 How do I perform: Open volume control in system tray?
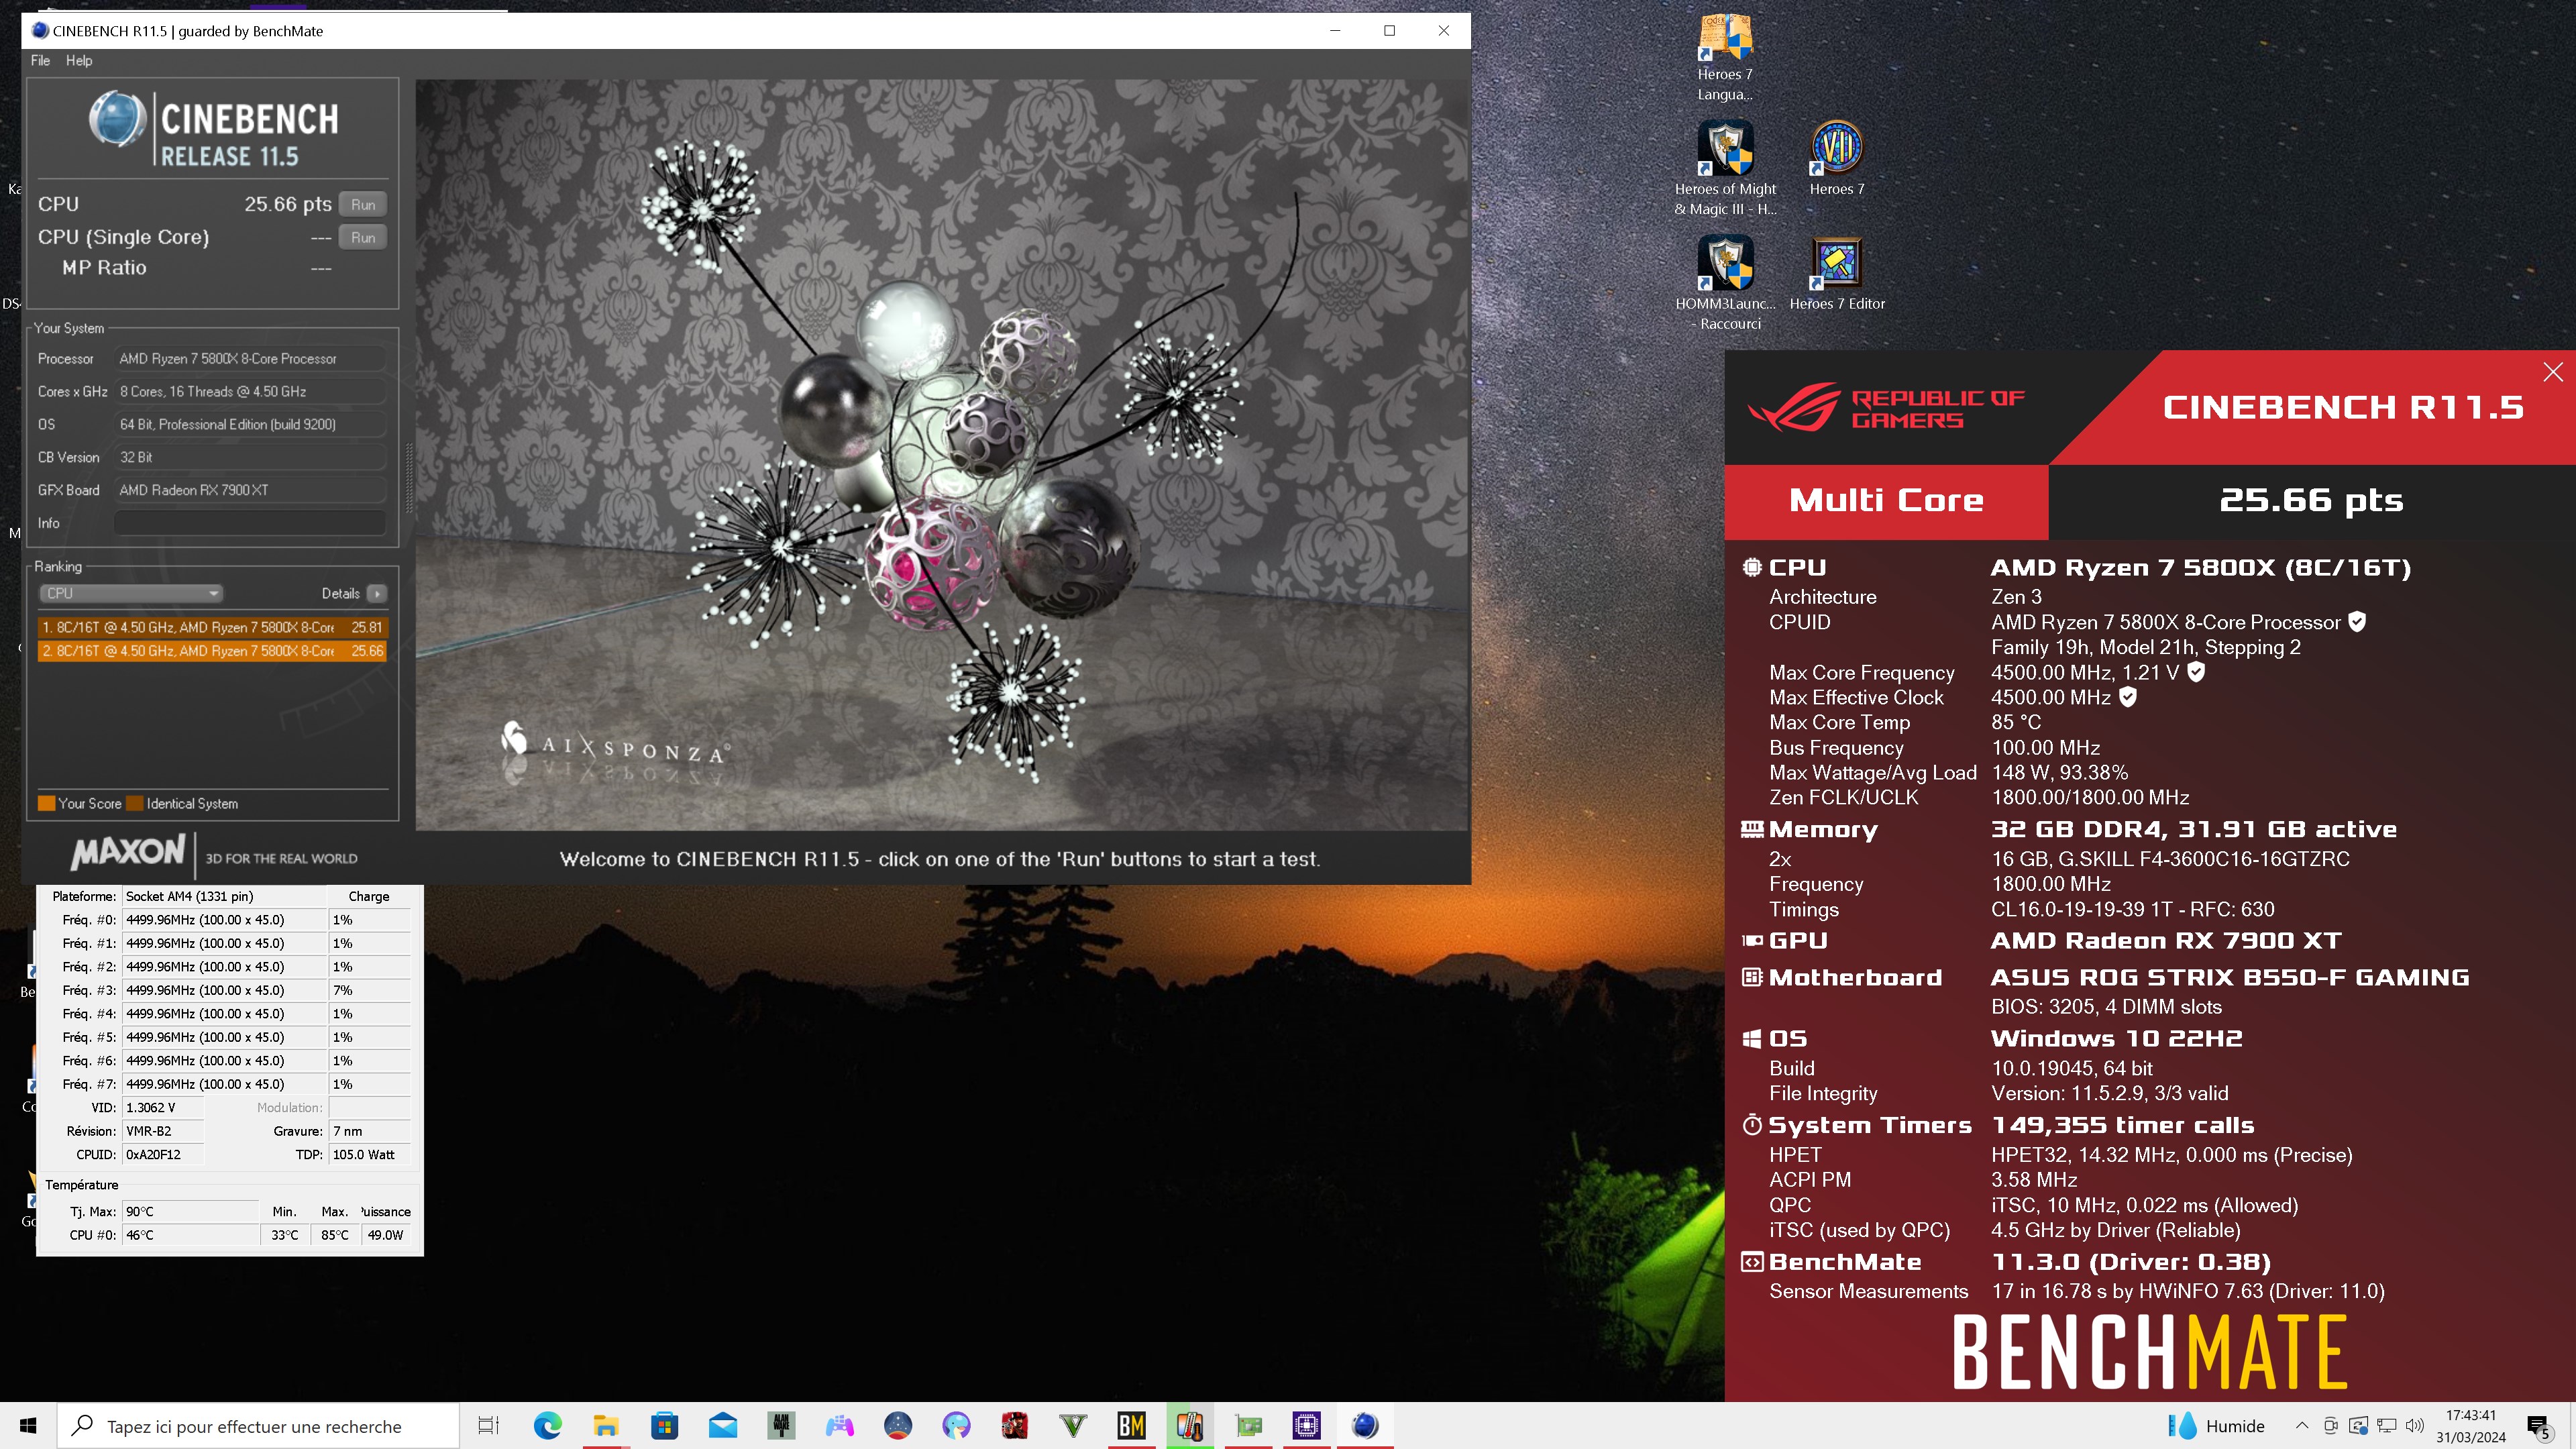tap(2415, 1426)
